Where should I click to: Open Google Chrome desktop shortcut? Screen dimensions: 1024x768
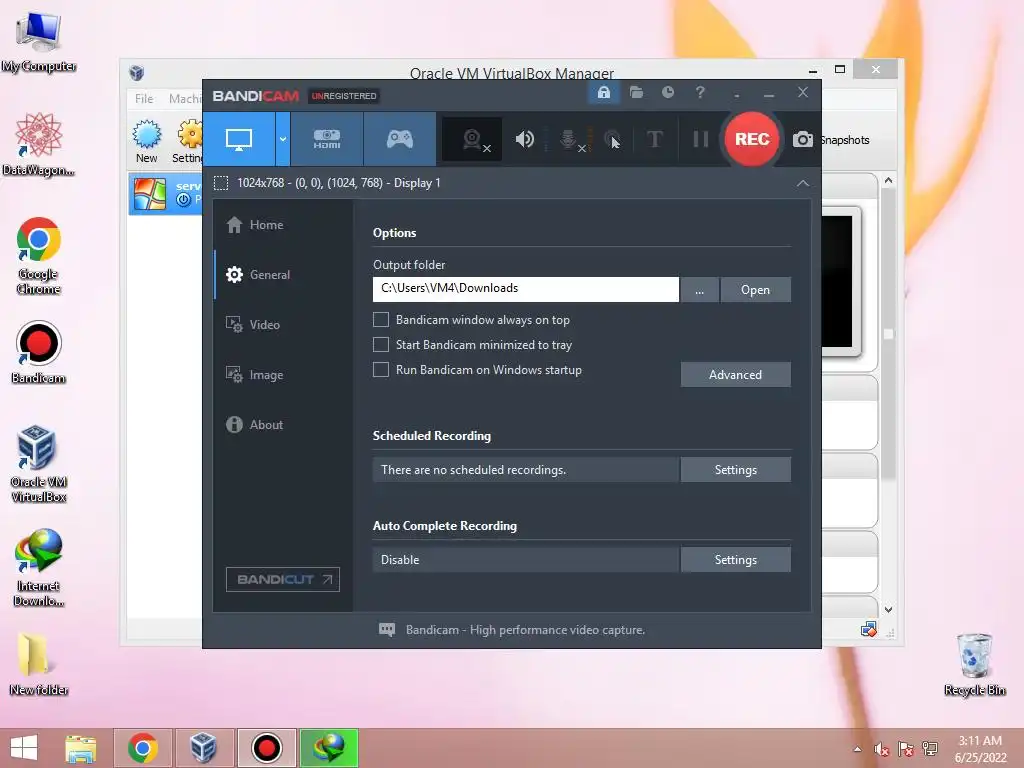(39, 255)
